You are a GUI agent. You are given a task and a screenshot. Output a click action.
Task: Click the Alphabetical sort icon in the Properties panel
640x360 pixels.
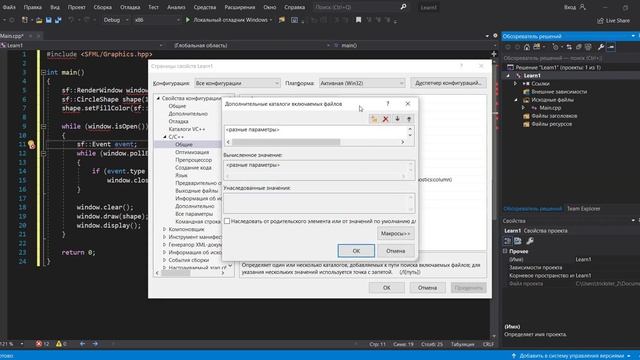click(x=518, y=241)
